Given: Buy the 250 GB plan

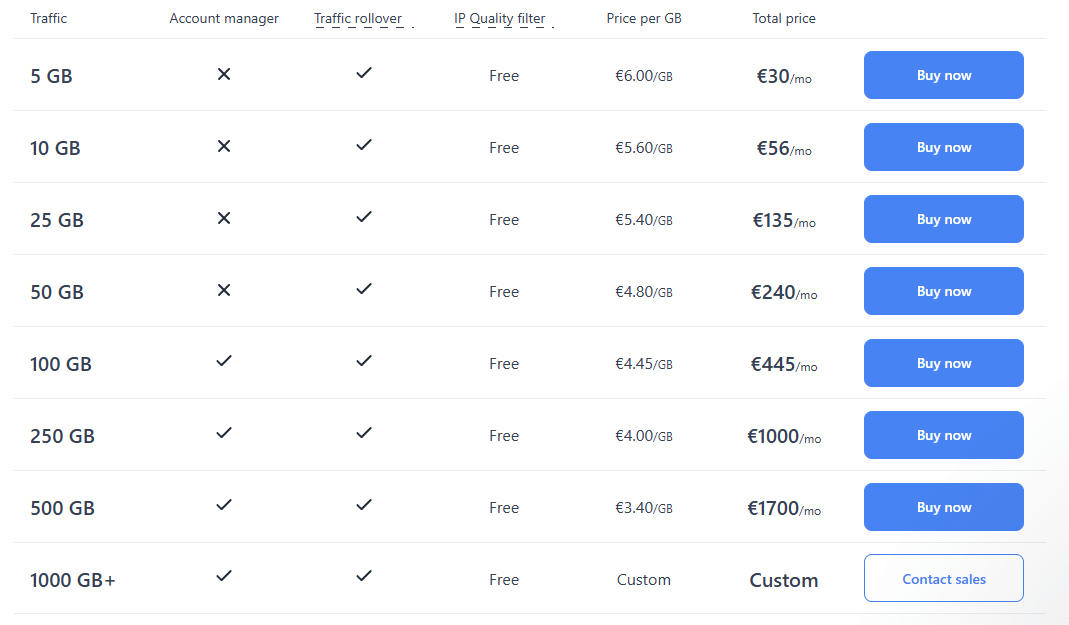Looking at the screenshot, I should pyautogui.click(x=943, y=435).
